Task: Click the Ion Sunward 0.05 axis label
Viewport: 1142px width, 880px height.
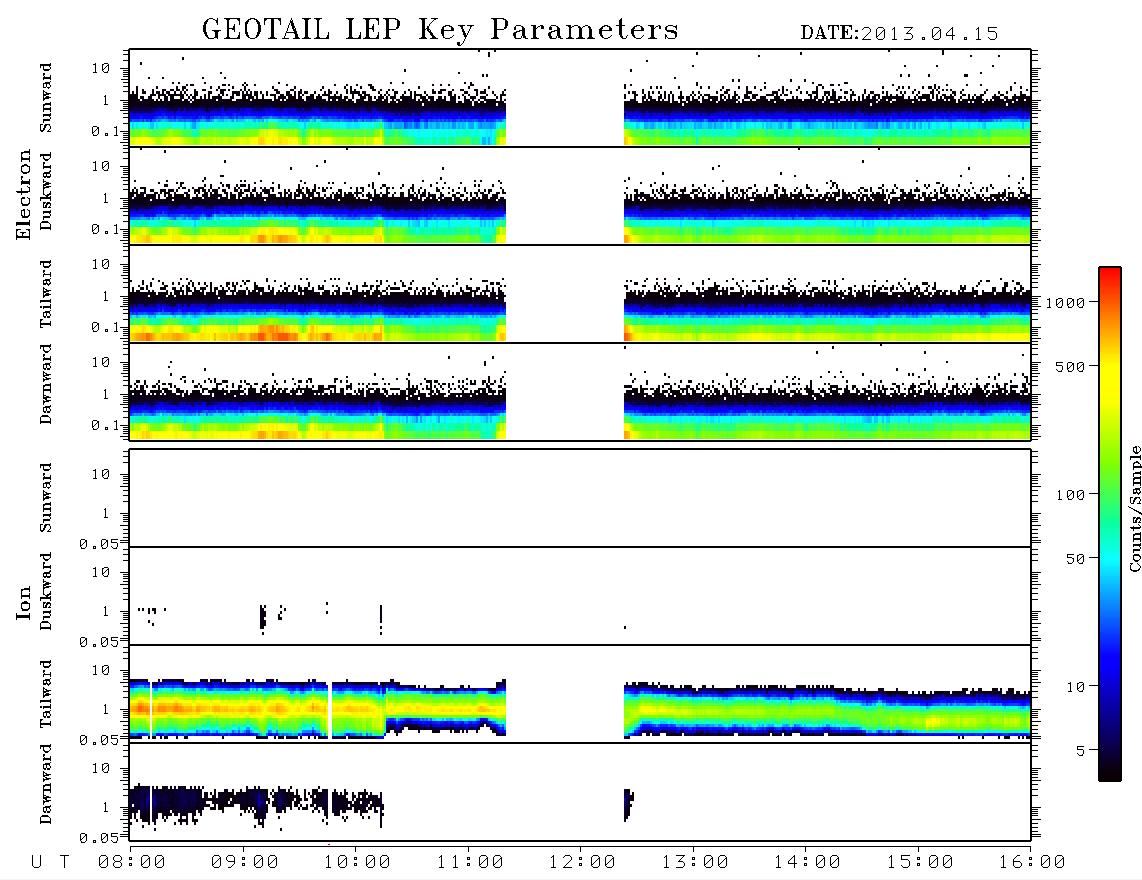Action: 99,544
